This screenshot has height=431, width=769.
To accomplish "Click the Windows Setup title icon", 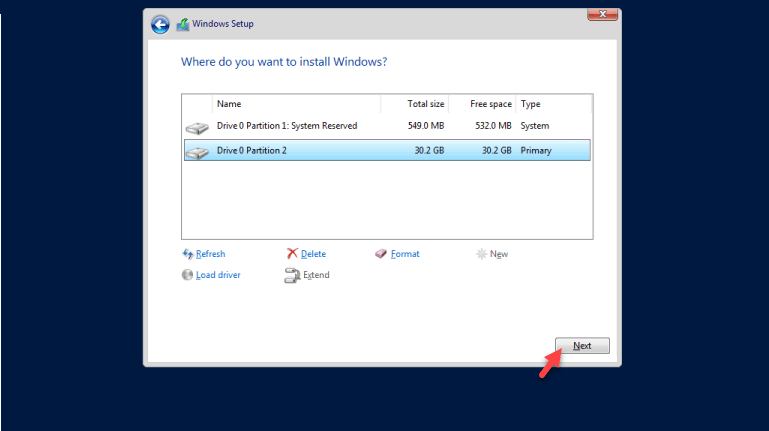I will point(183,25).
